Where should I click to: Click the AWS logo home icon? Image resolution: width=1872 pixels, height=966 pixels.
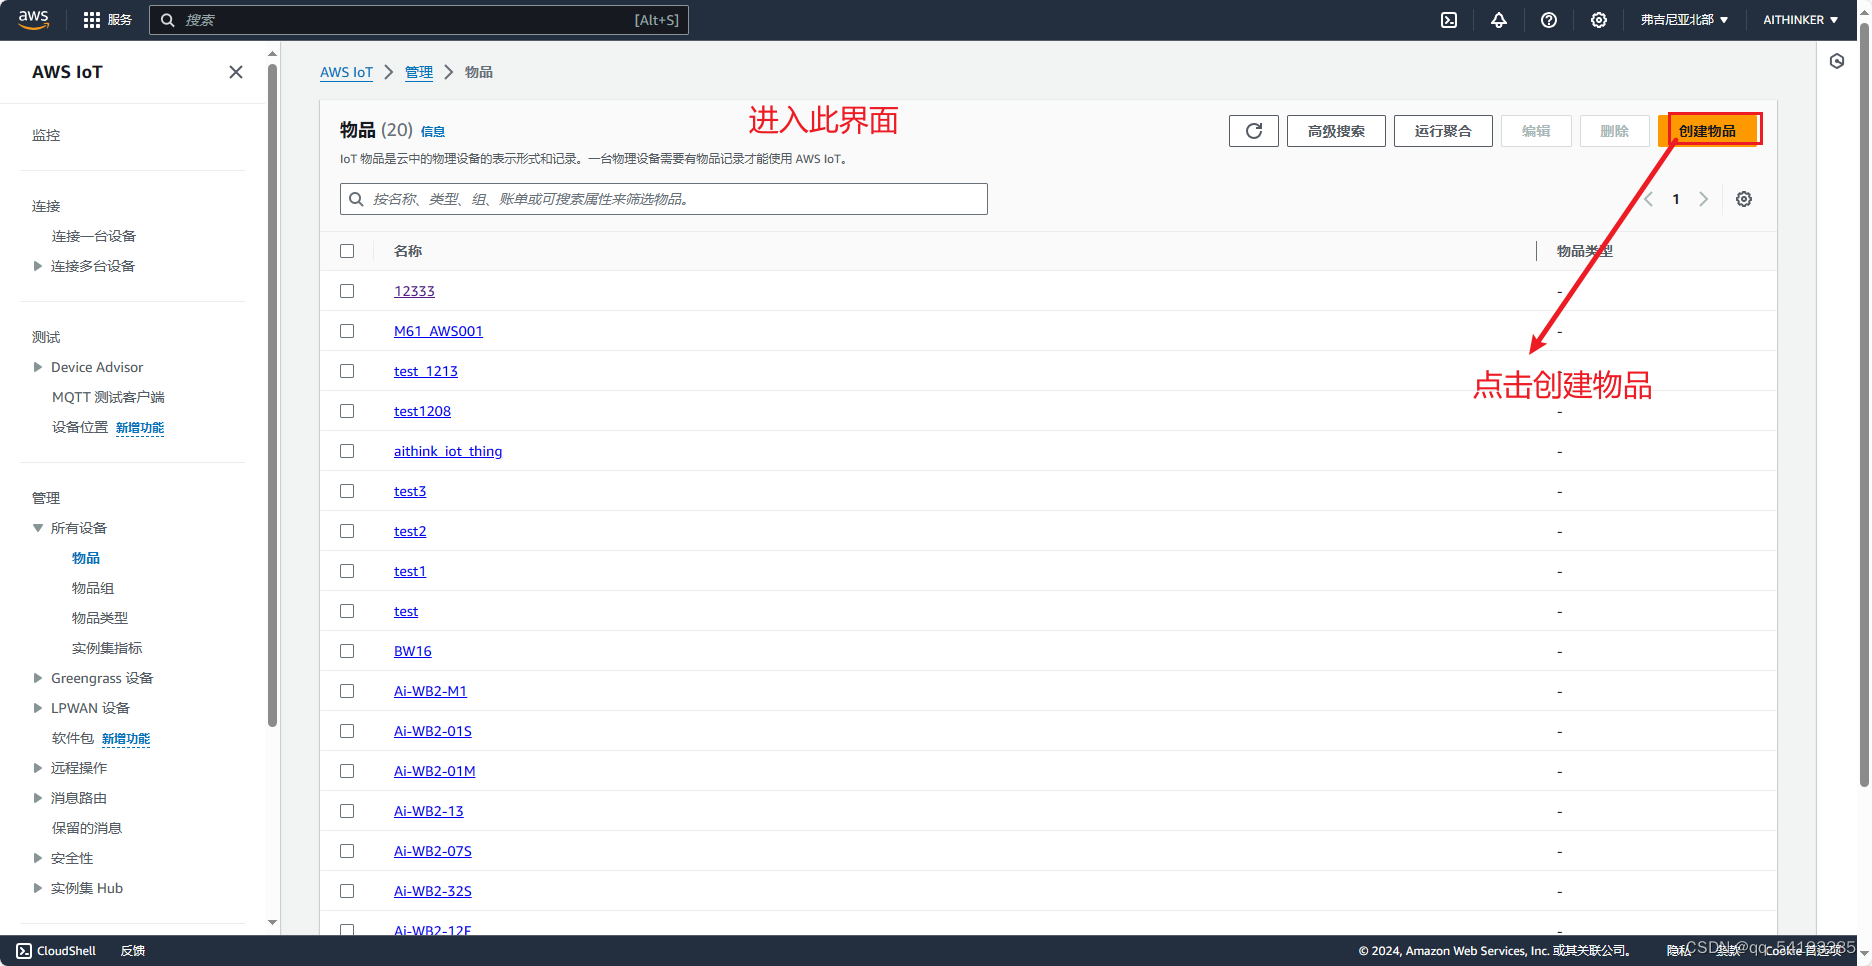33,19
